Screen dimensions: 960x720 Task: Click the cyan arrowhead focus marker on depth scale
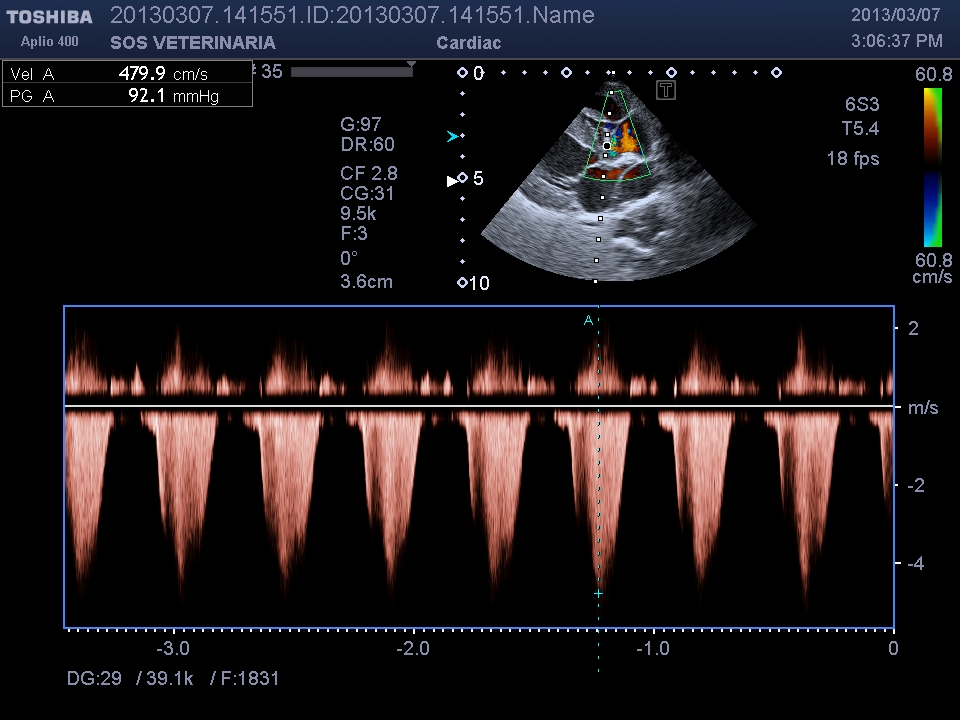click(x=453, y=136)
